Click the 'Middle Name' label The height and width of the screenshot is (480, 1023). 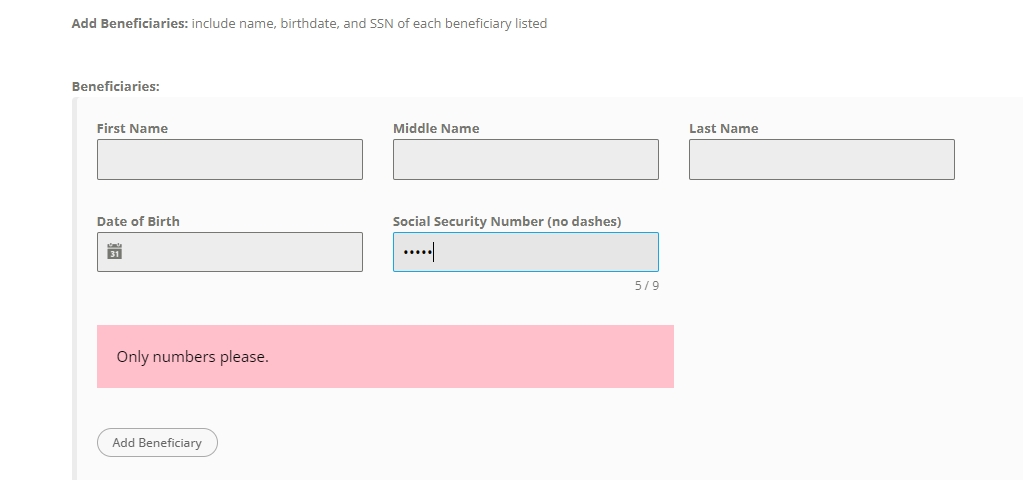436,128
